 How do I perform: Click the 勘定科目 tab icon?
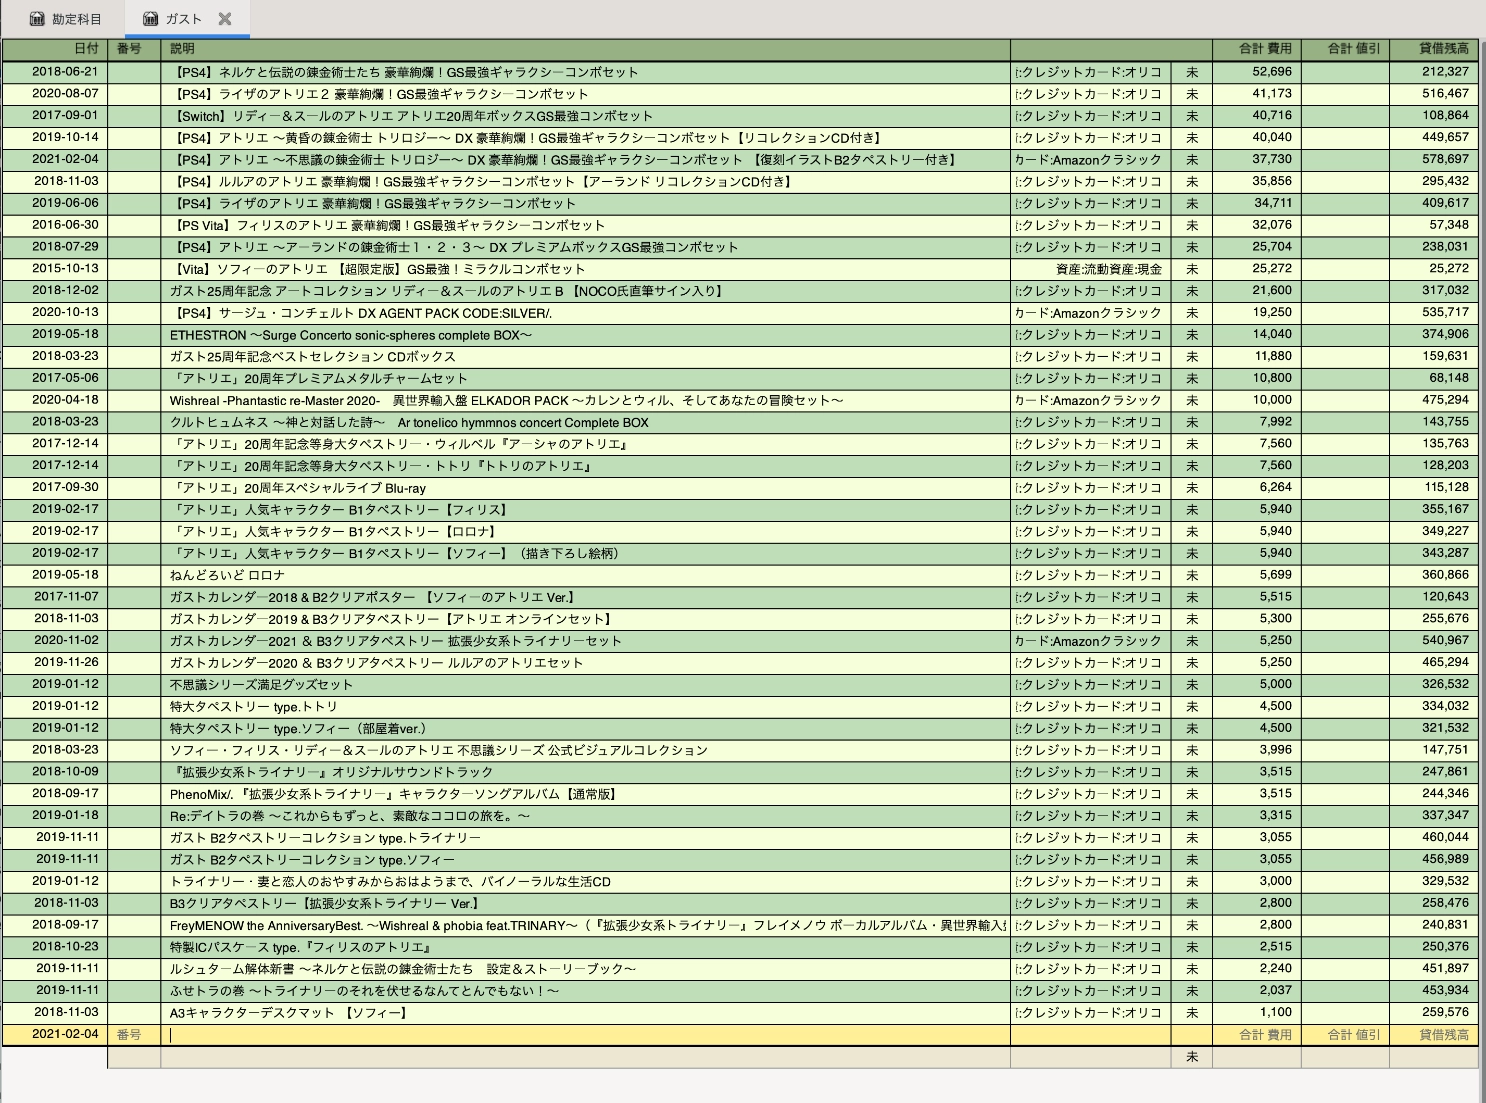click(37, 19)
